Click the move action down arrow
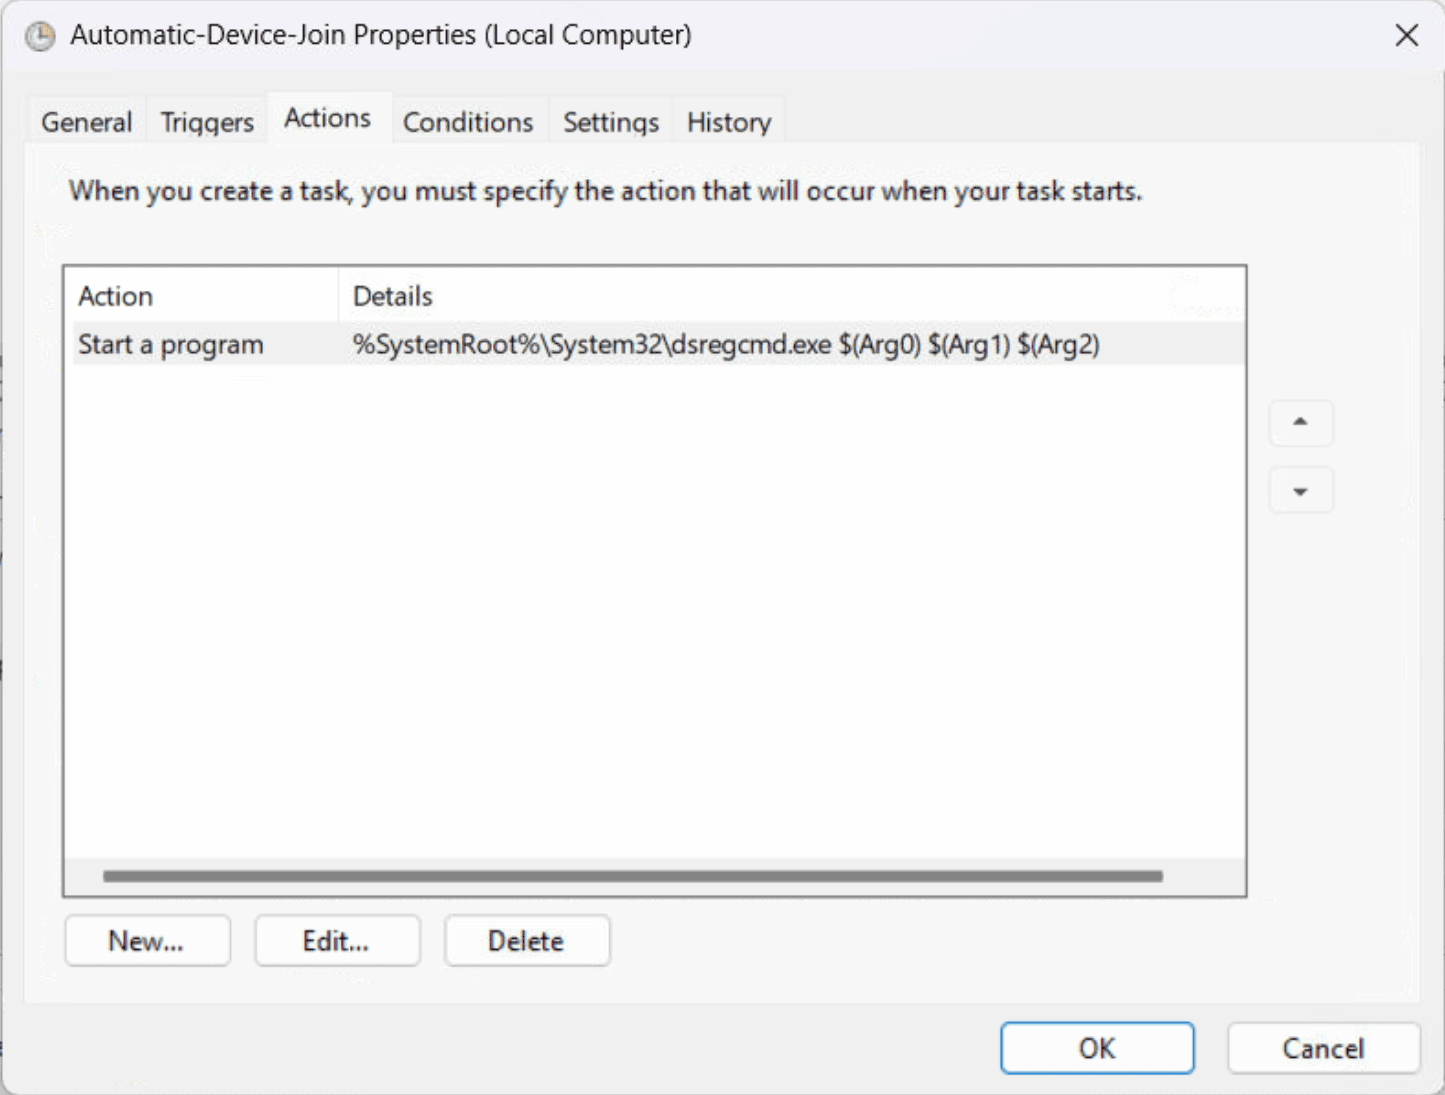 1300,491
